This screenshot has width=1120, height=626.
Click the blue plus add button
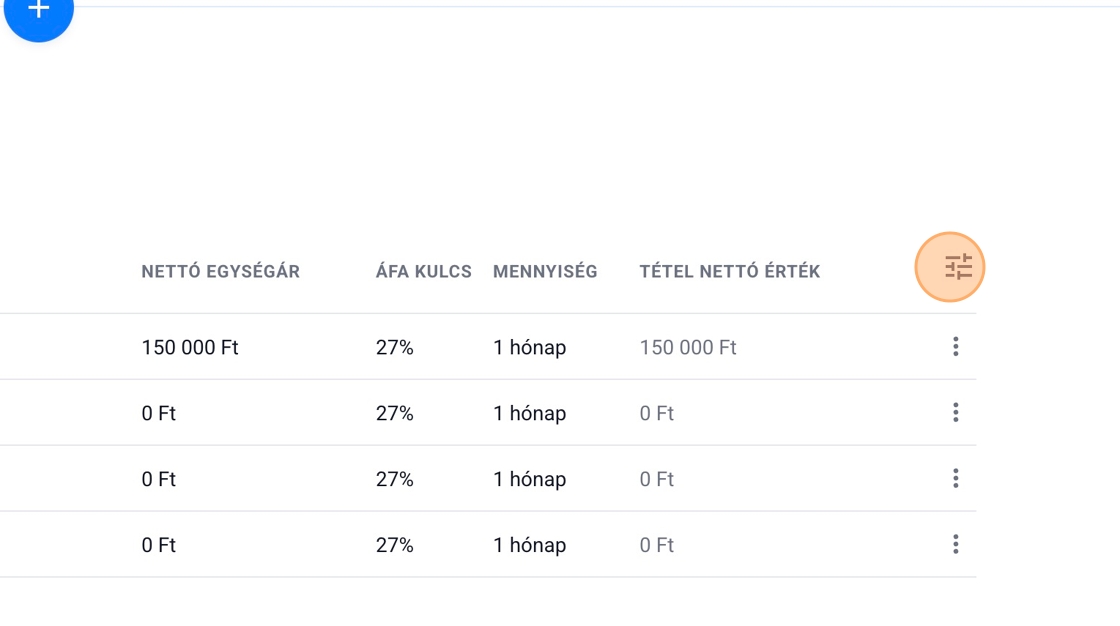coord(38,12)
